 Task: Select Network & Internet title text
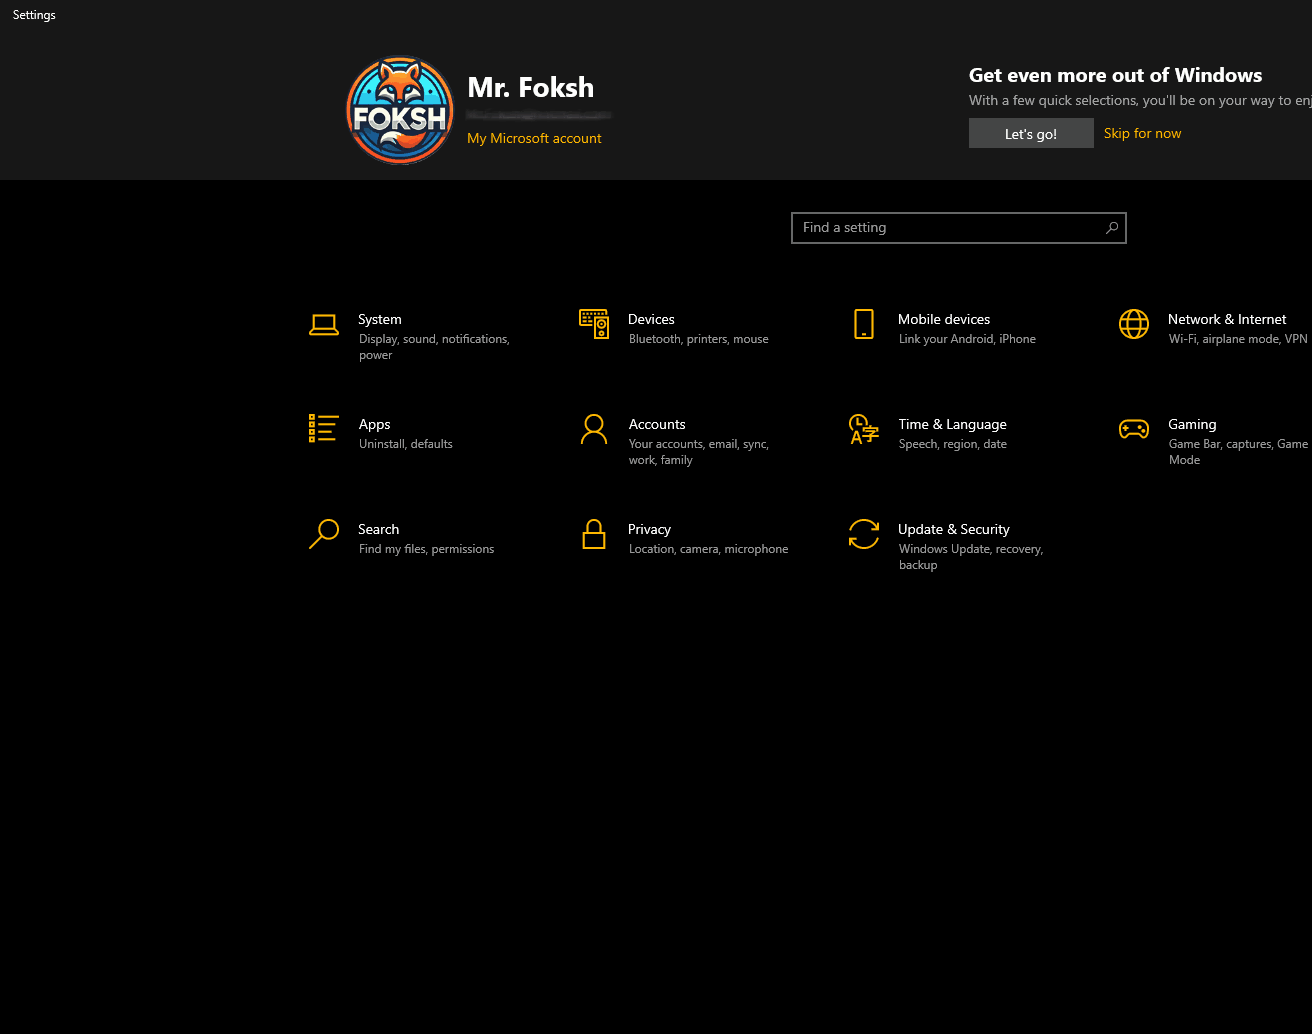coord(1227,319)
